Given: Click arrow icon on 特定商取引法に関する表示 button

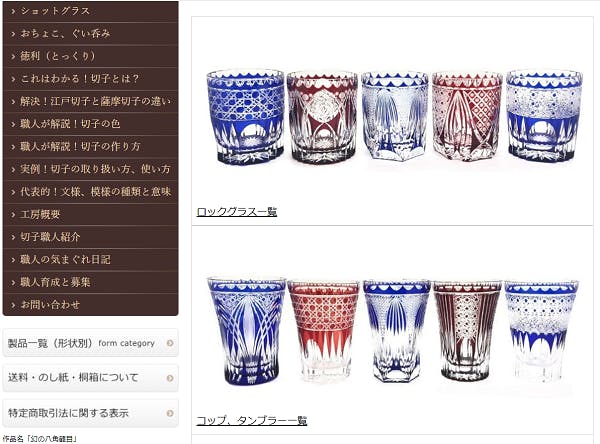Looking at the screenshot, I should tap(170, 413).
